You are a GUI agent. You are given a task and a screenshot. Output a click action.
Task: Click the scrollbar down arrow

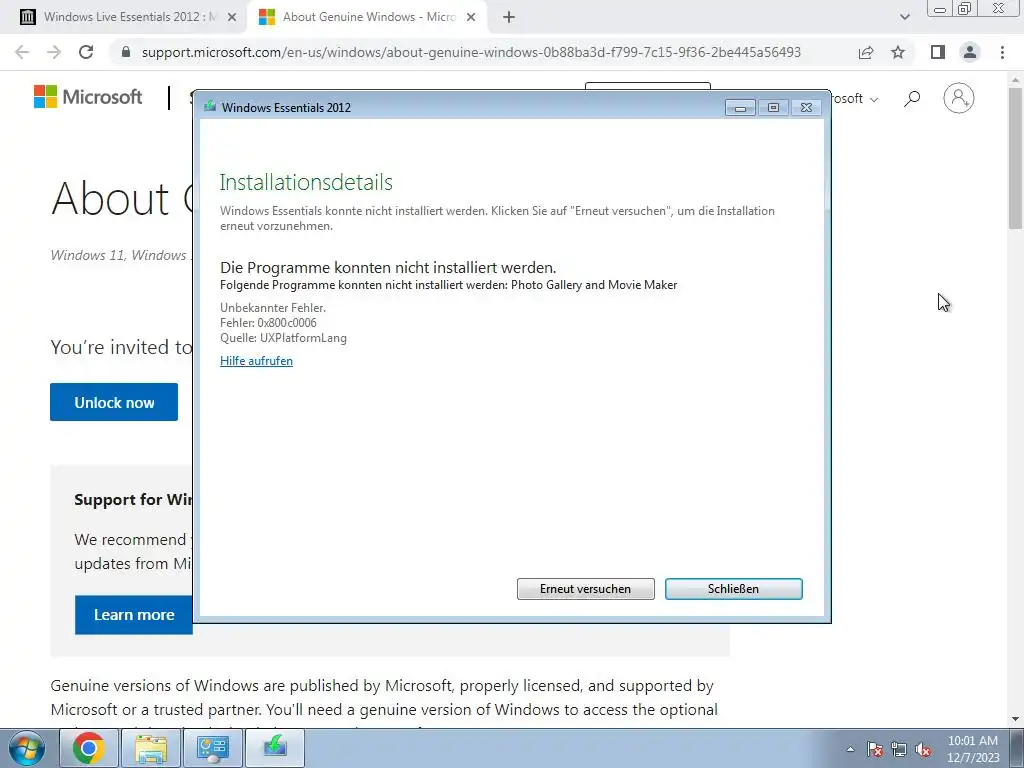[1016, 719]
